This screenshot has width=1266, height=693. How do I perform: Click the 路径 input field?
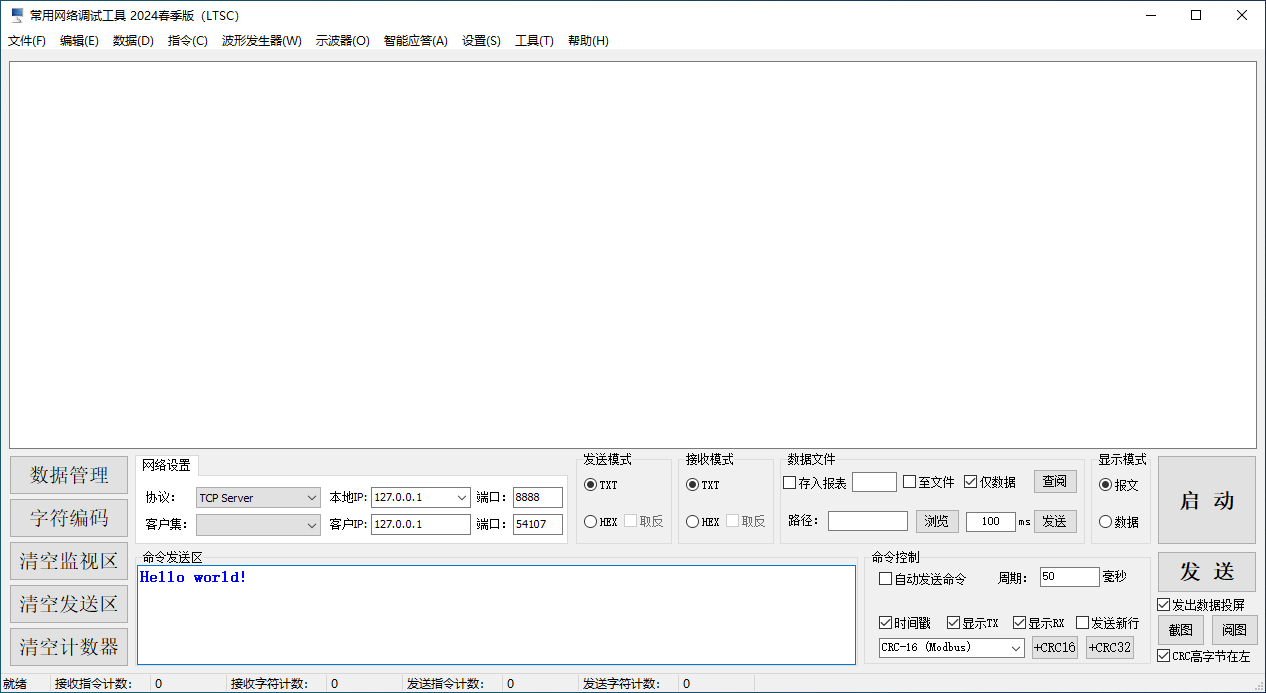point(868,521)
